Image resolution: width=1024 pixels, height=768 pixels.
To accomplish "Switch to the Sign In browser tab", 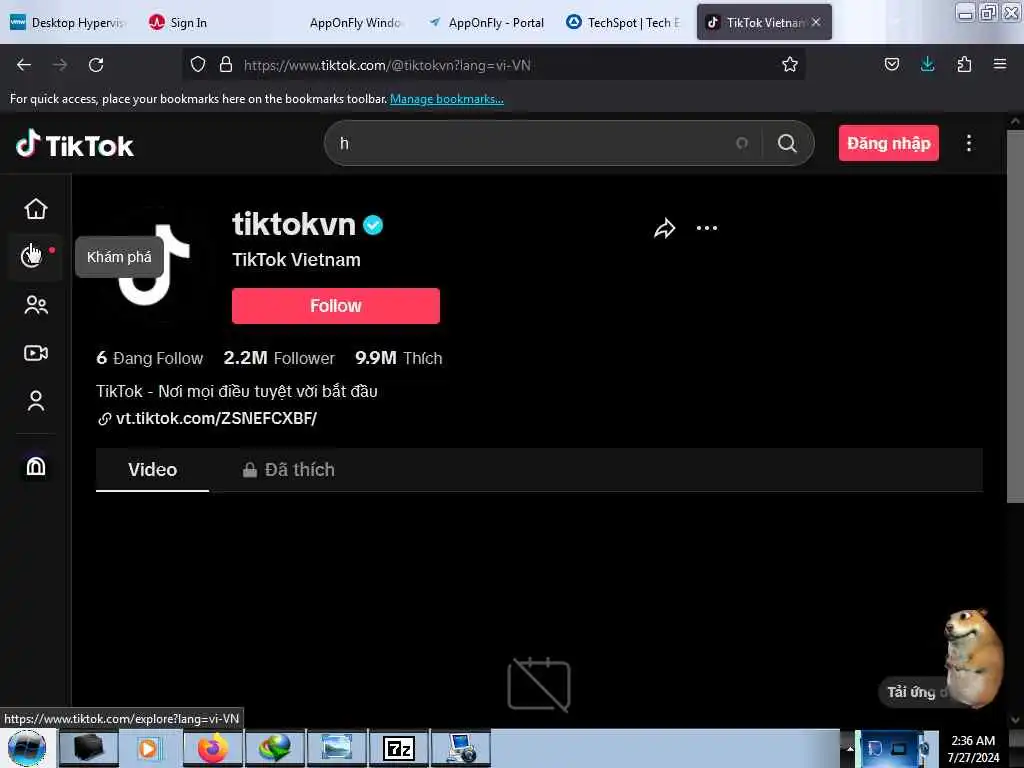I will [x=178, y=22].
